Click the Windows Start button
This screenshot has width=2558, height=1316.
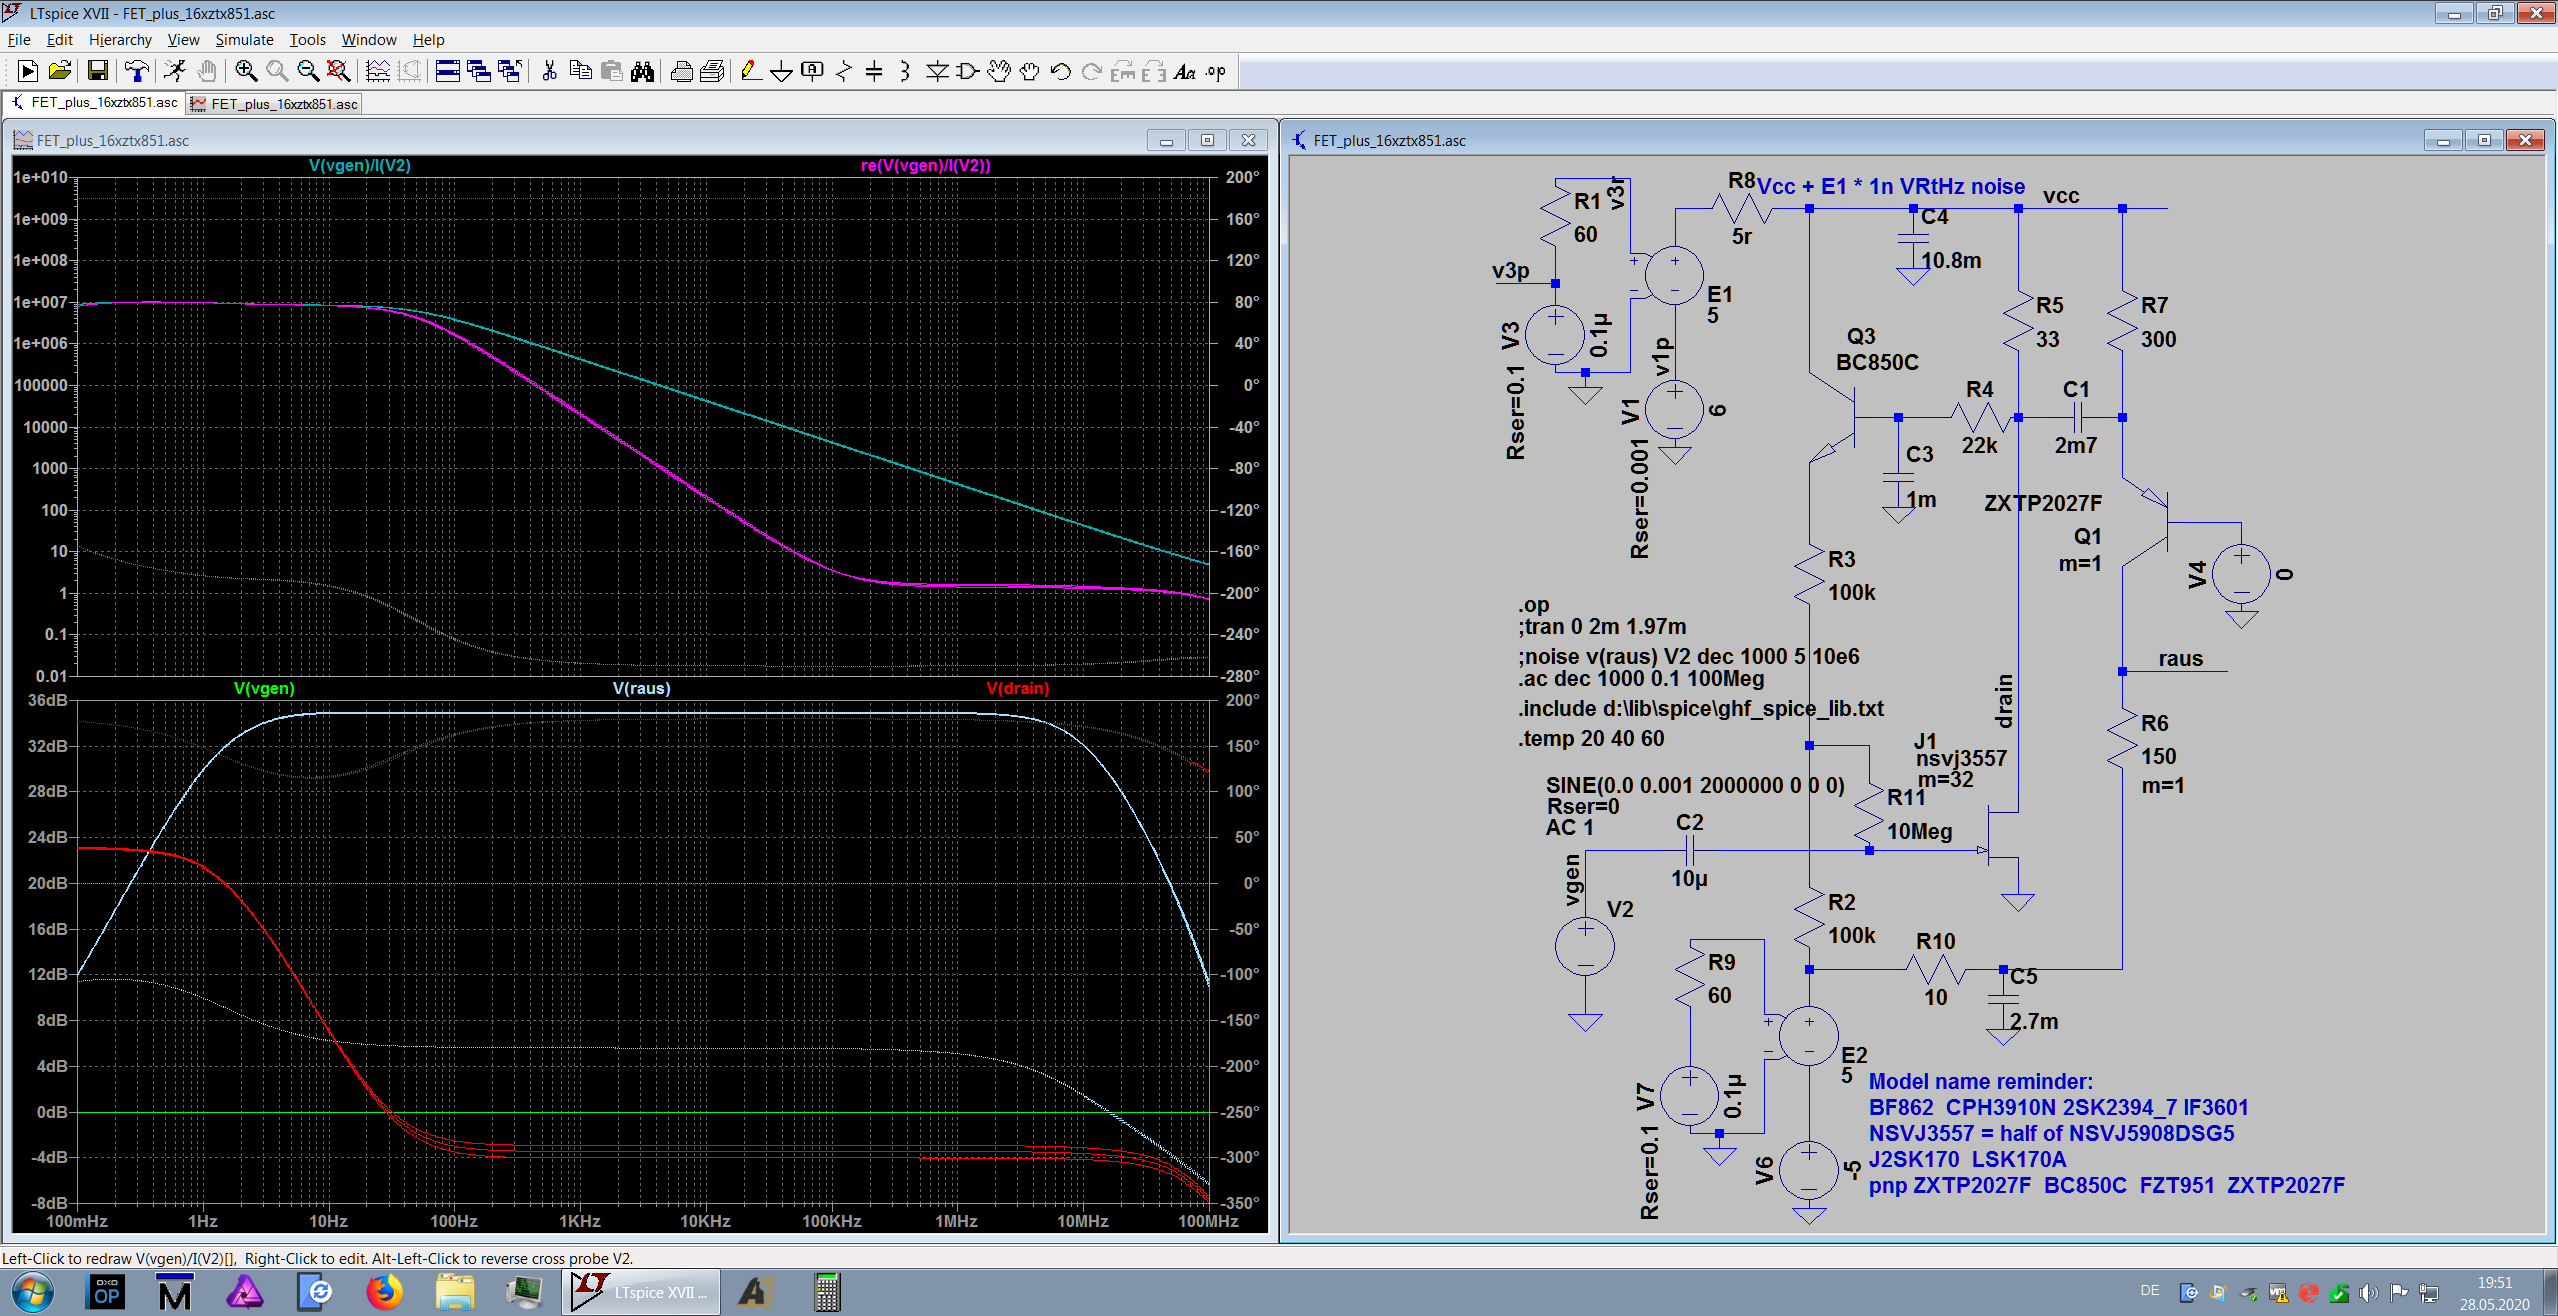pyautogui.click(x=32, y=1292)
